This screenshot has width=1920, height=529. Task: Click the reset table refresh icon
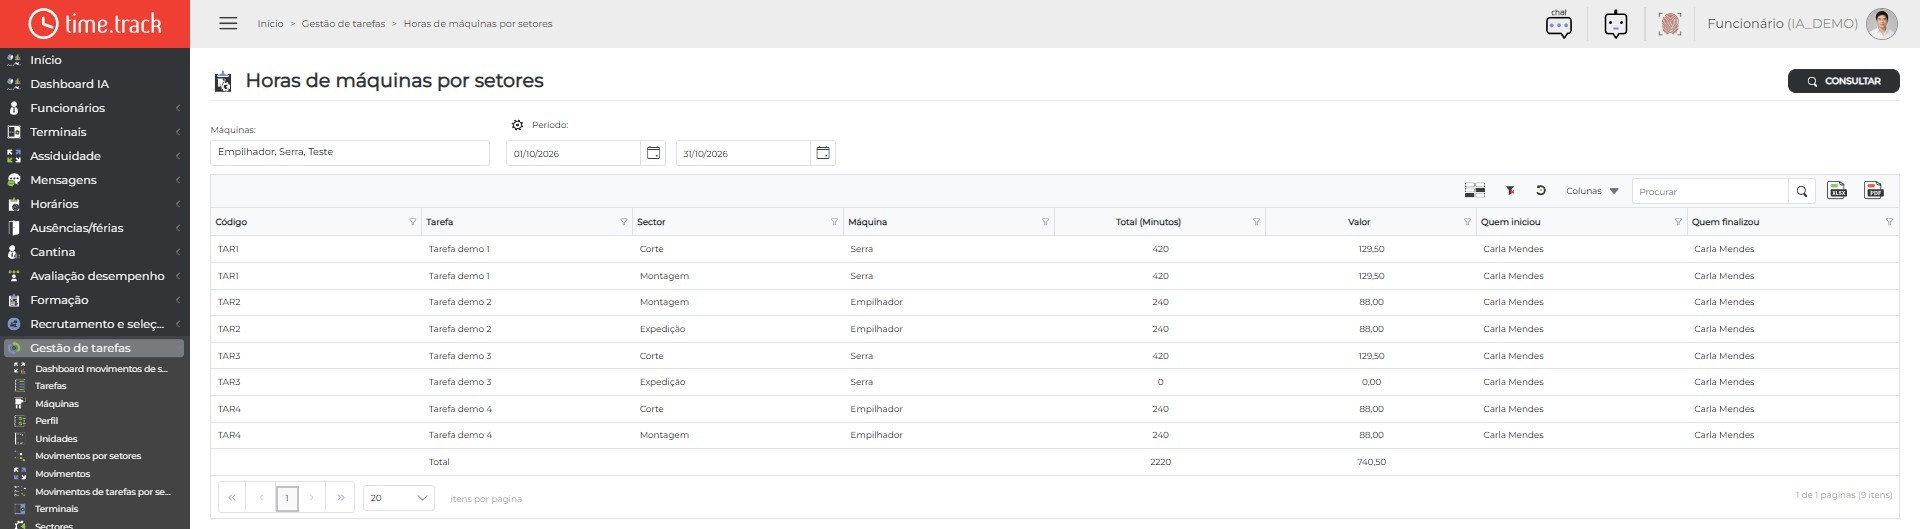click(1541, 190)
